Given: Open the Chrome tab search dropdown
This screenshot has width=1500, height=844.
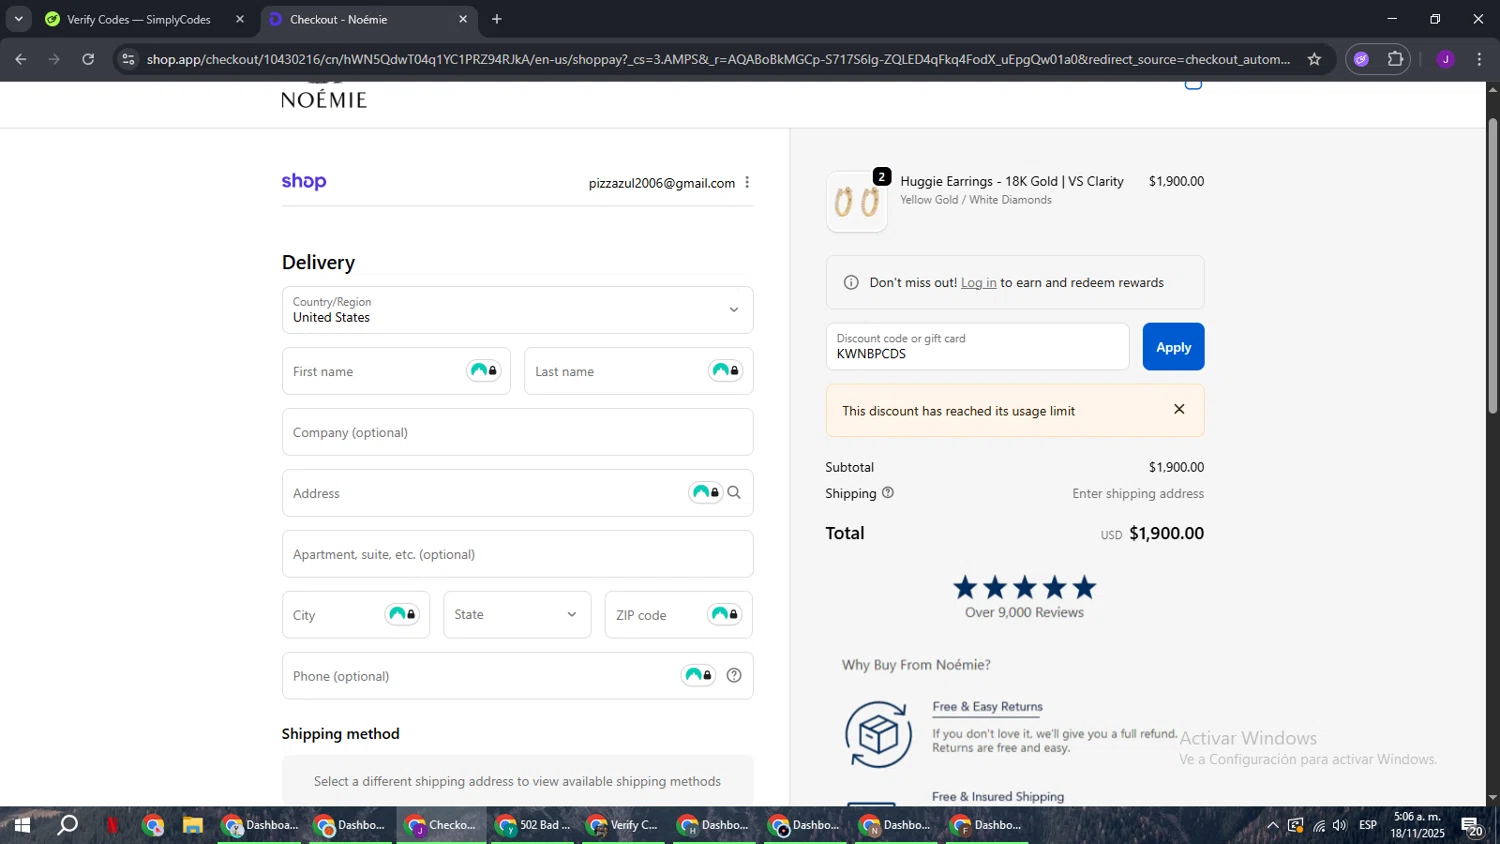Looking at the screenshot, I should pyautogui.click(x=18, y=19).
